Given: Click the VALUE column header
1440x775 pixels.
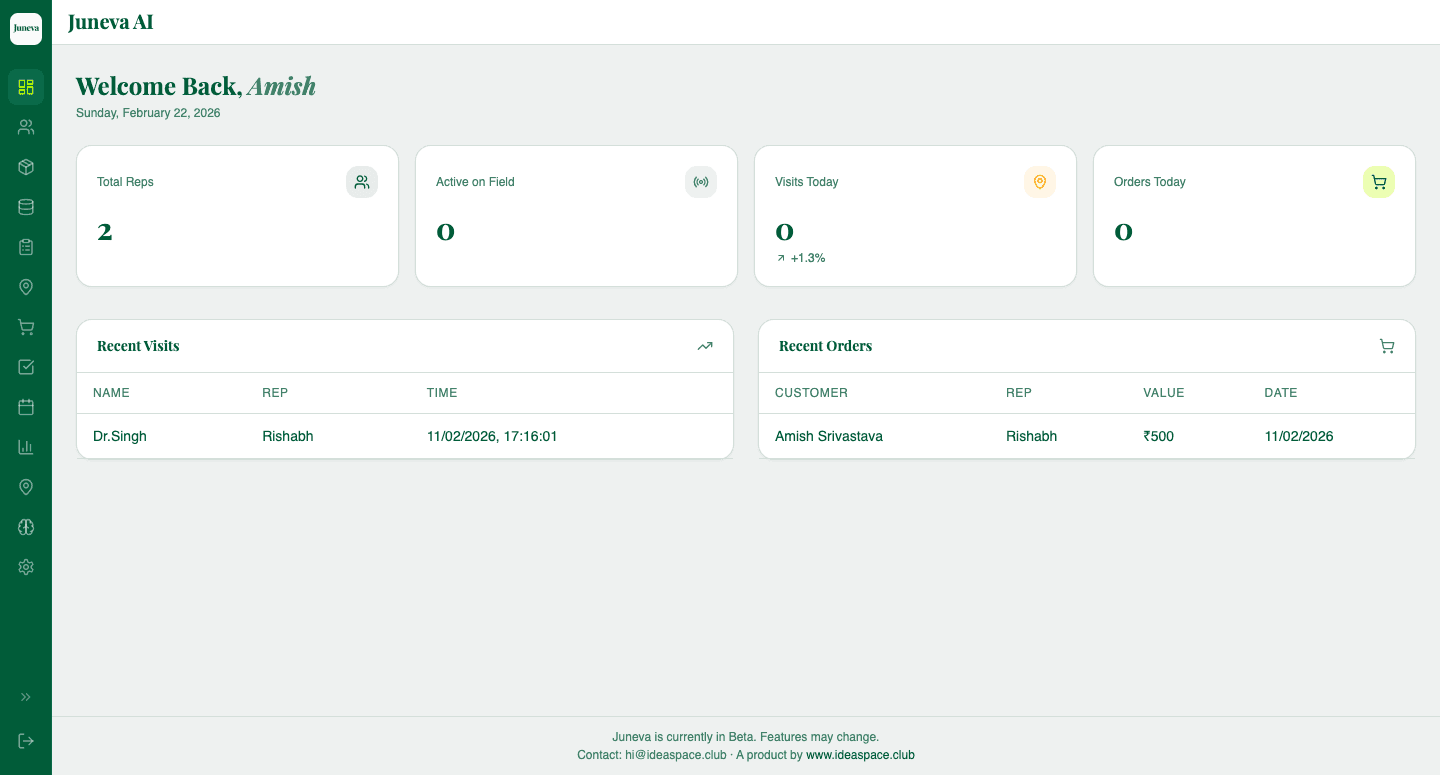Looking at the screenshot, I should point(1164,393).
